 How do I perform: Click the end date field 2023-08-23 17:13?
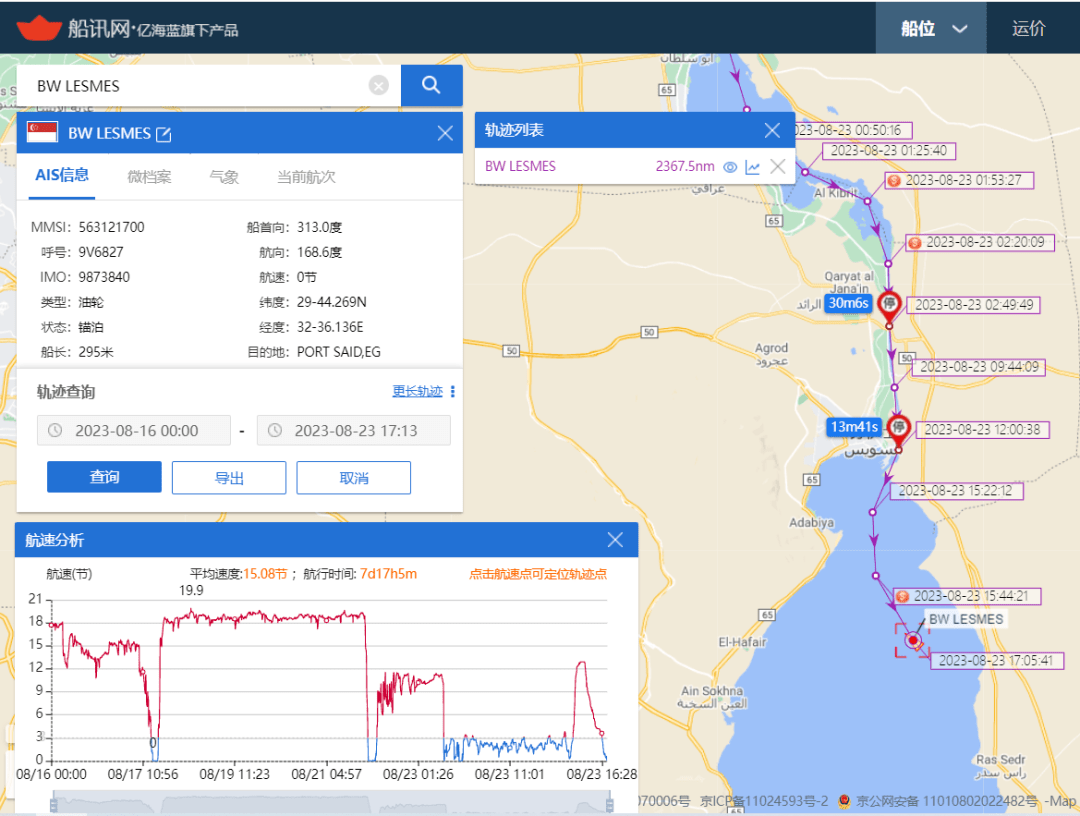point(354,431)
